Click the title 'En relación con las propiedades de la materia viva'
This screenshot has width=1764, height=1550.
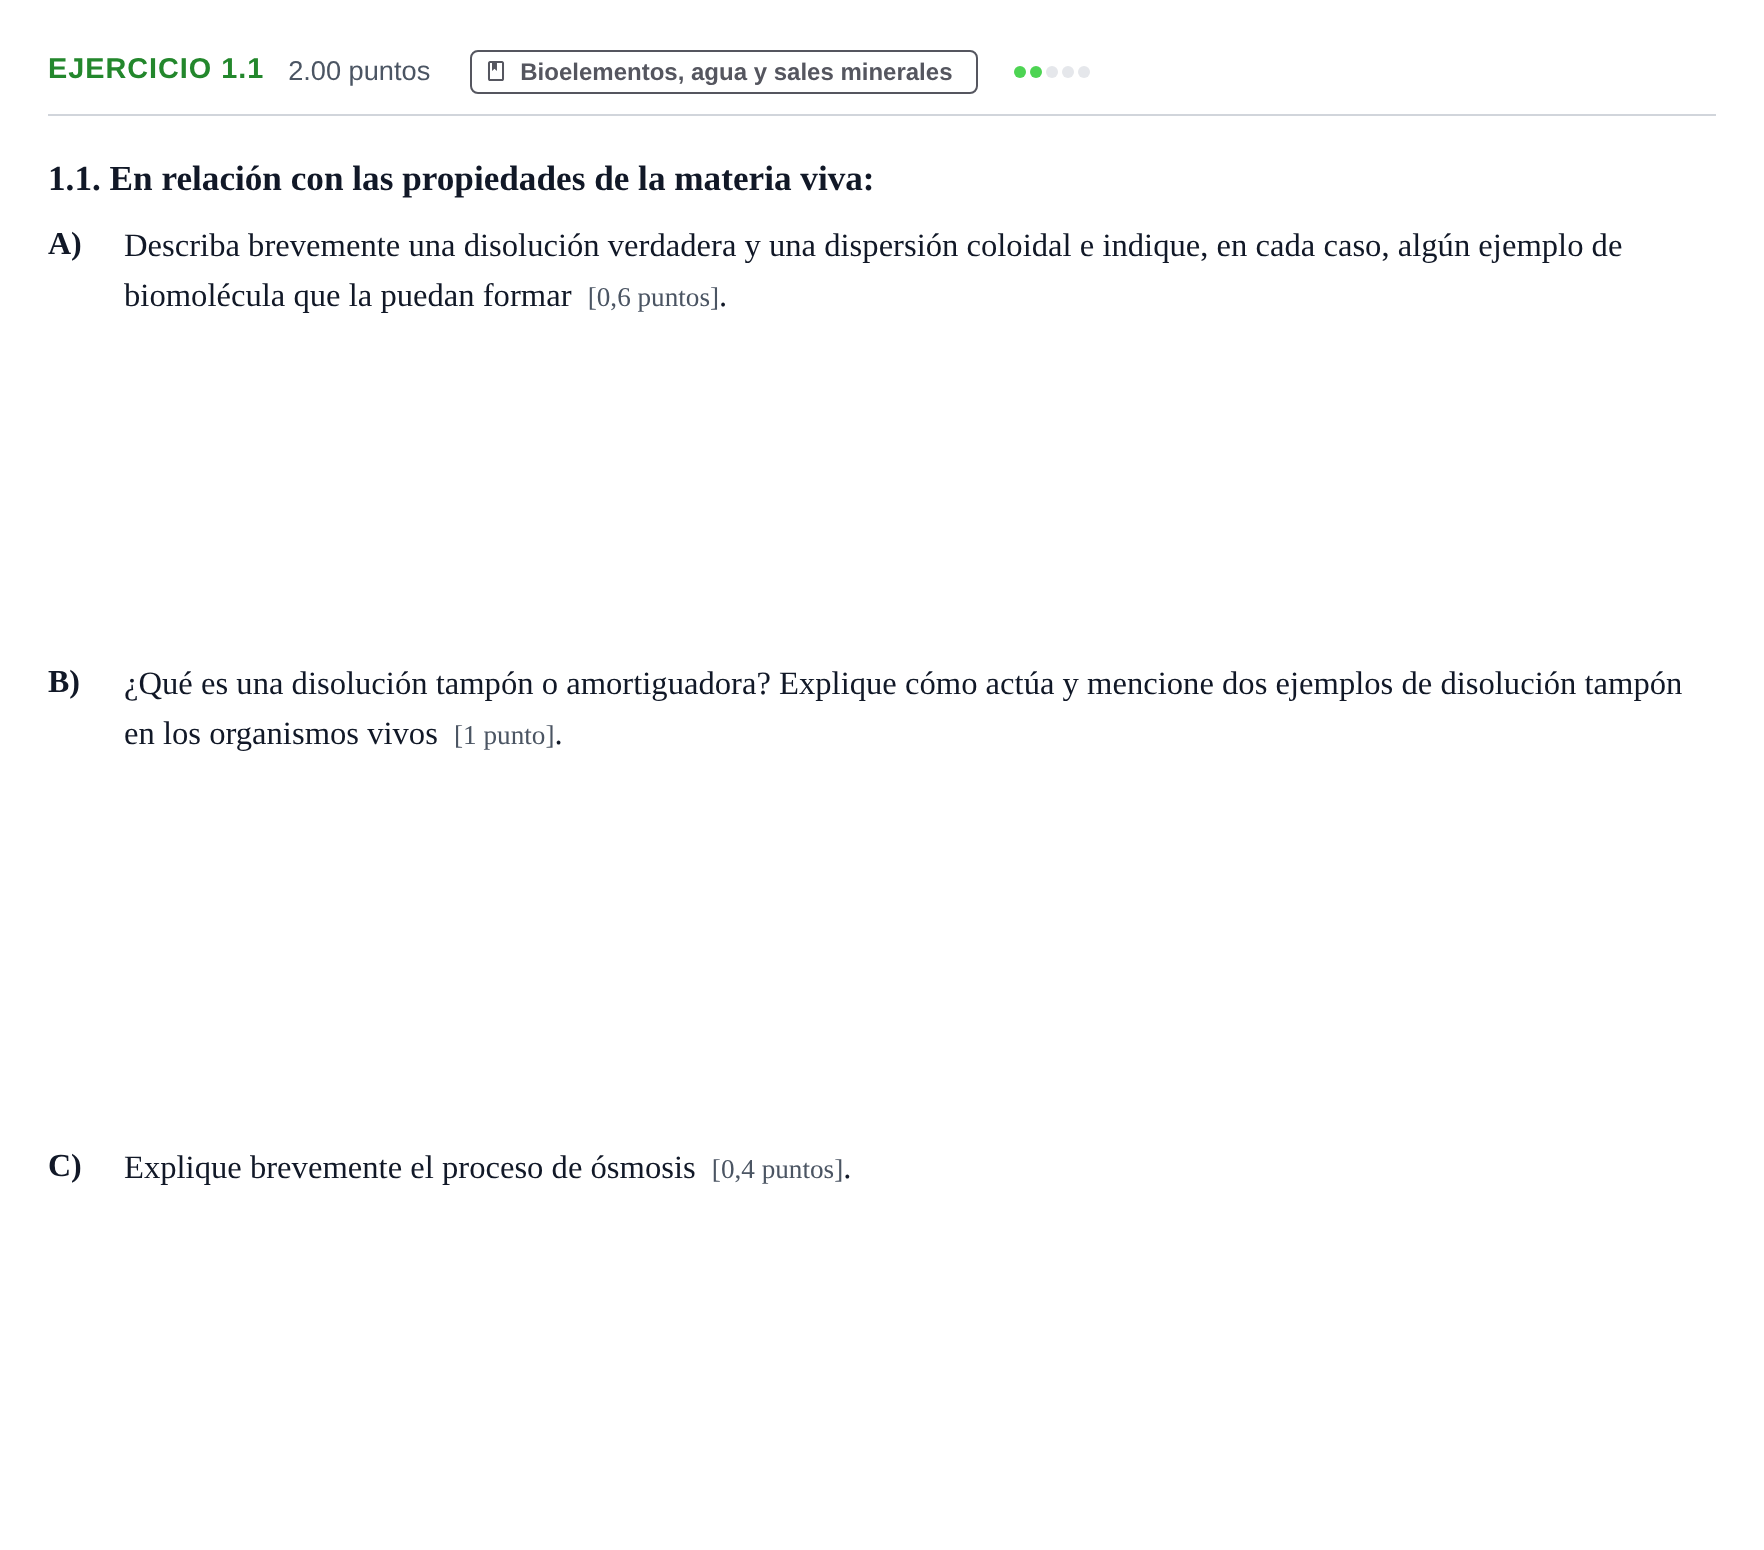pos(491,179)
